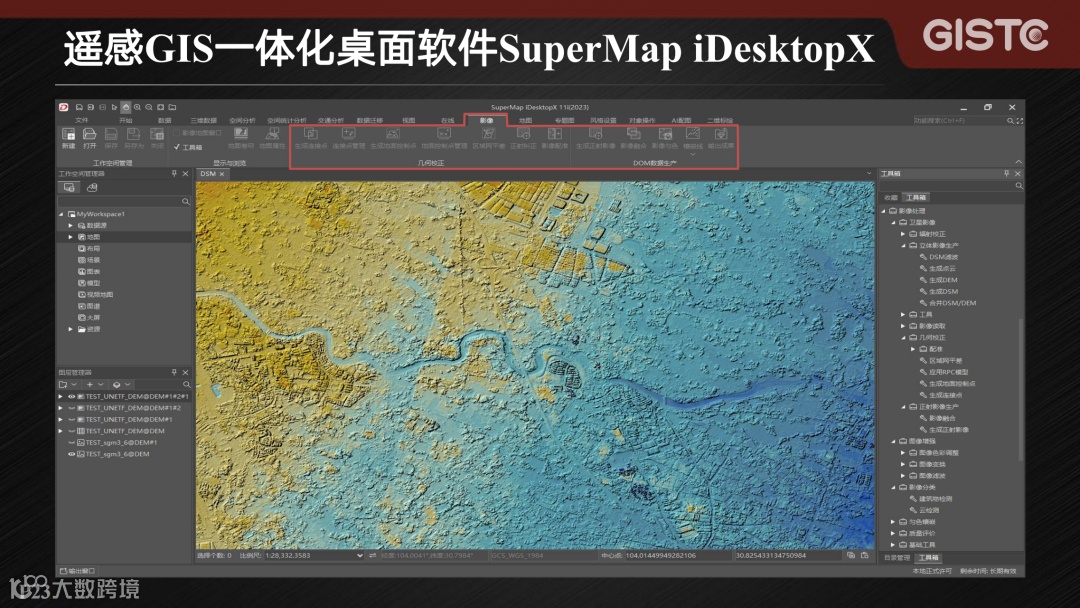Expand the 数据源 node in workspace tree

click(x=70, y=225)
